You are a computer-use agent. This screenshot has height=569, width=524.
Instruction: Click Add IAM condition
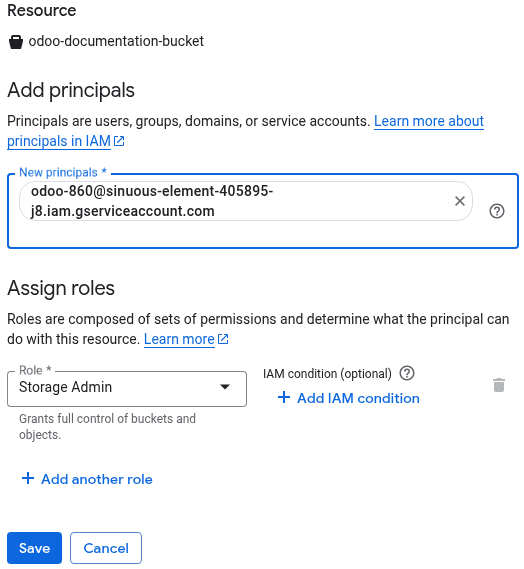[348, 398]
